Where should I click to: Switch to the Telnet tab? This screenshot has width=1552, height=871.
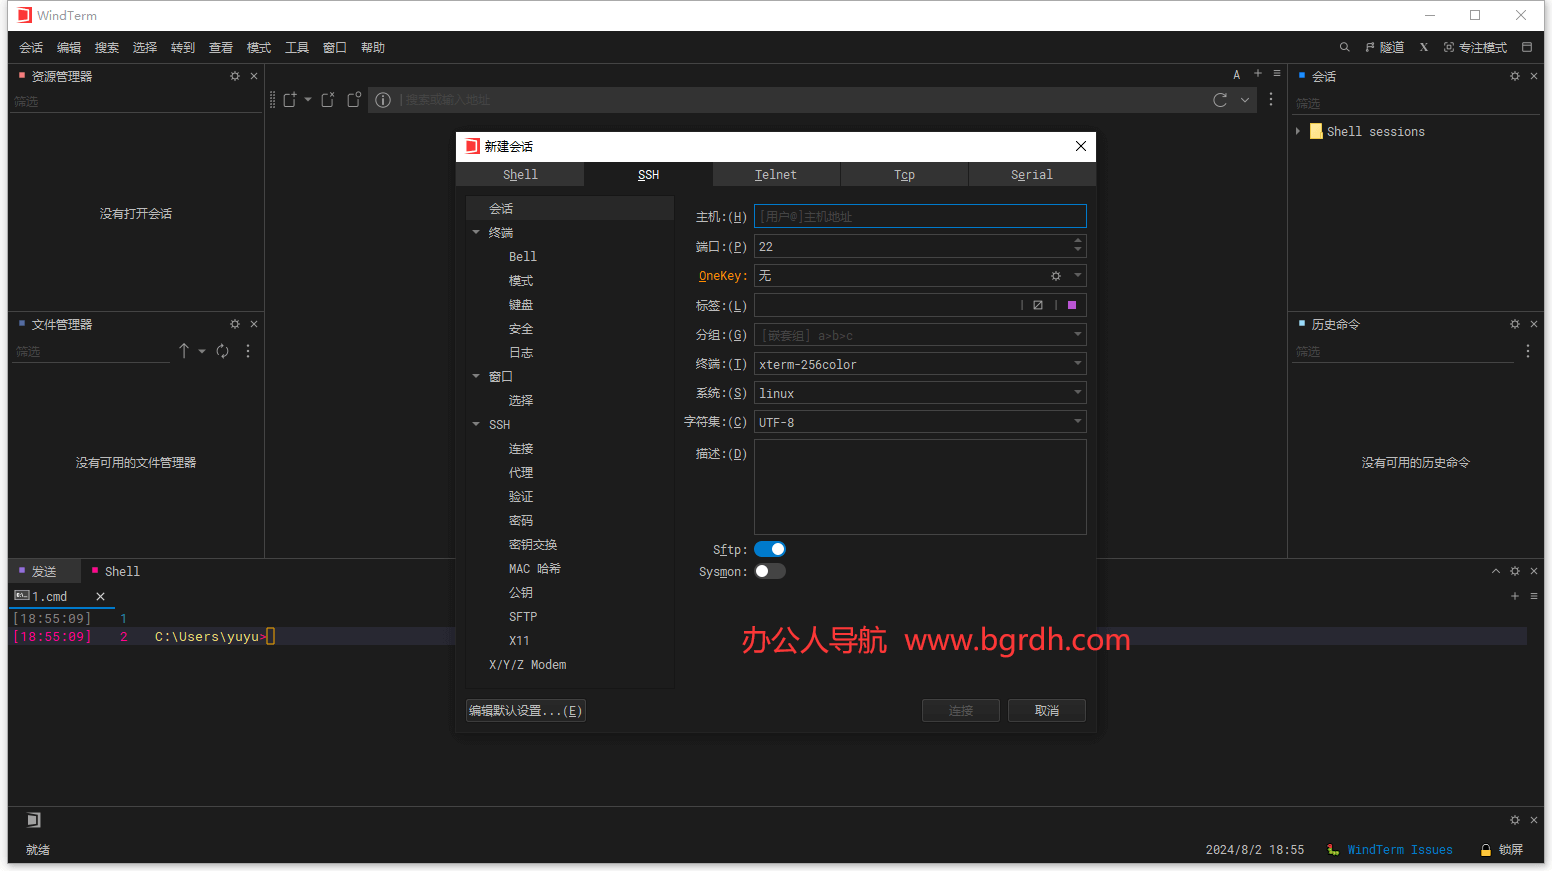coord(776,175)
